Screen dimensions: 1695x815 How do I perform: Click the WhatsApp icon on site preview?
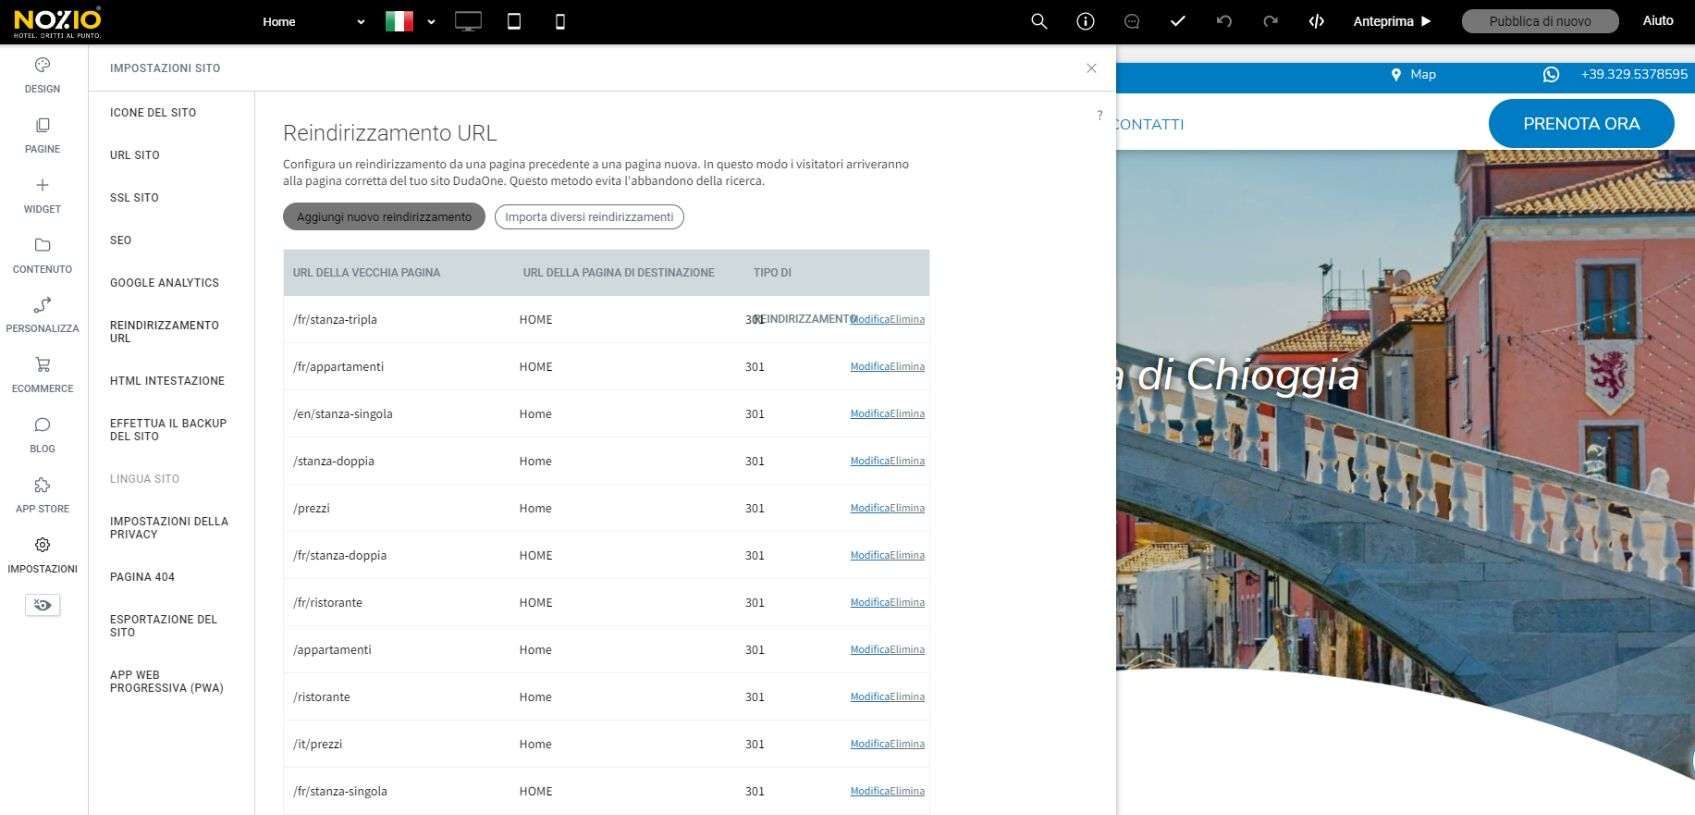(1551, 75)
